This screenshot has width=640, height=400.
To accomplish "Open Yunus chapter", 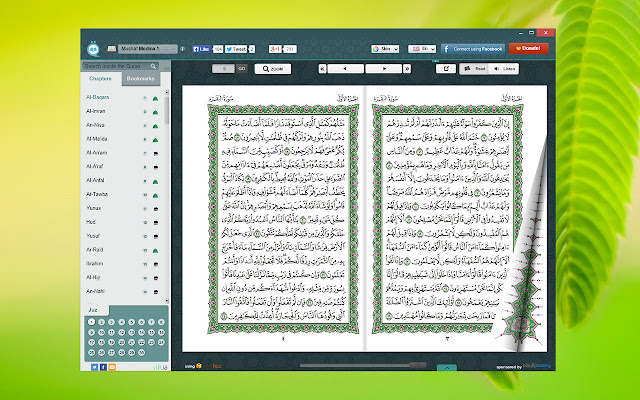I will click(93, 209).
